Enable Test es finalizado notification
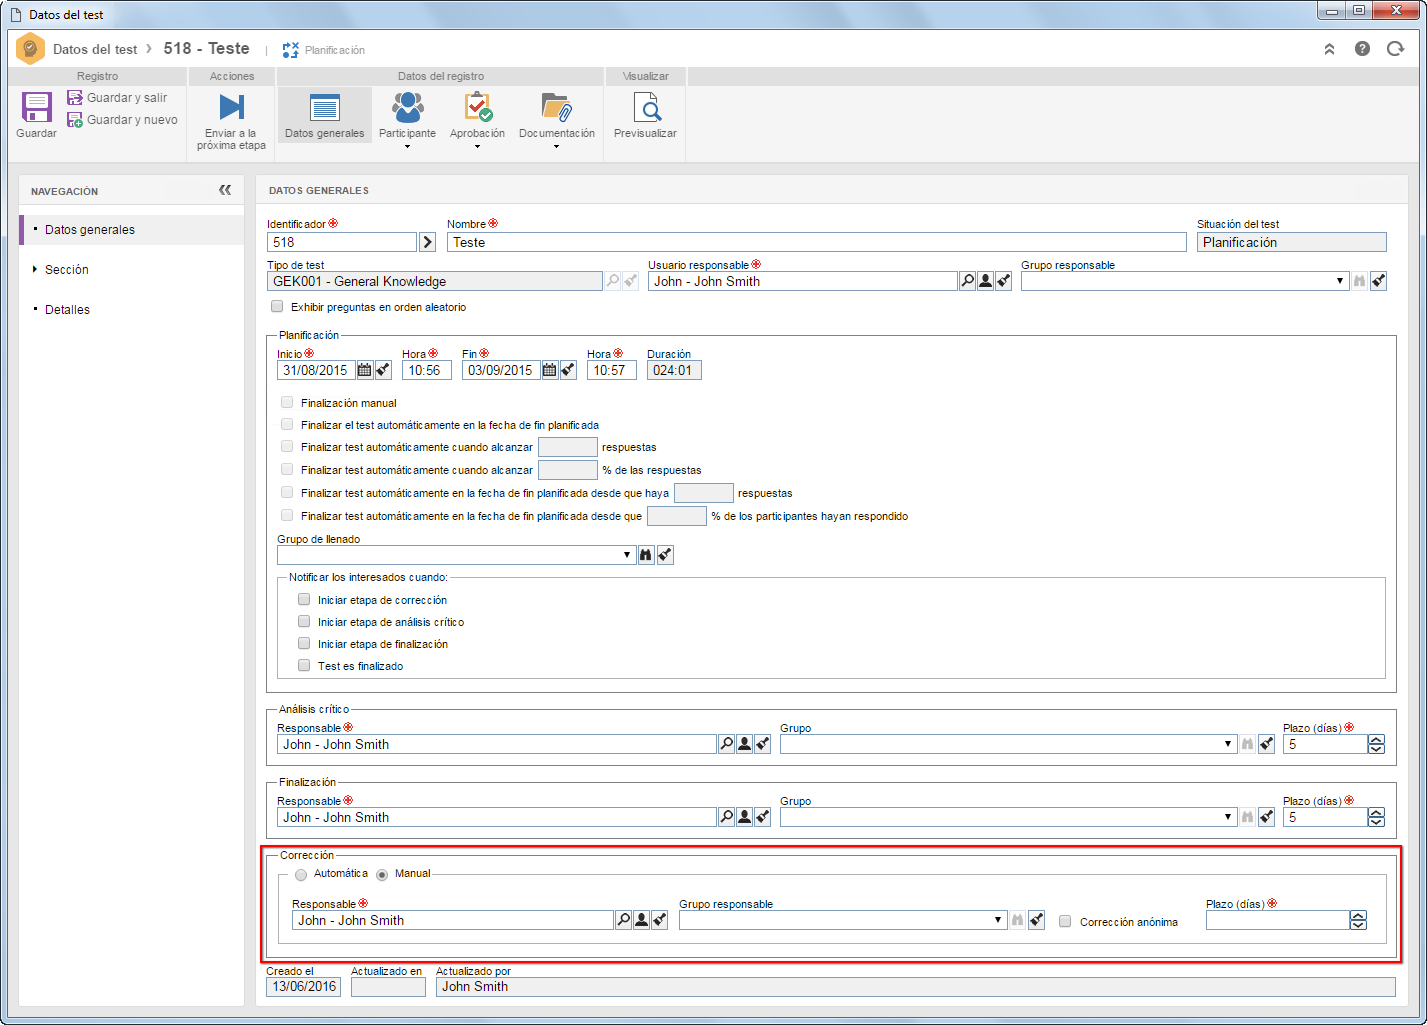This screenshot has width=1427, height=1025. pos(304,665)
